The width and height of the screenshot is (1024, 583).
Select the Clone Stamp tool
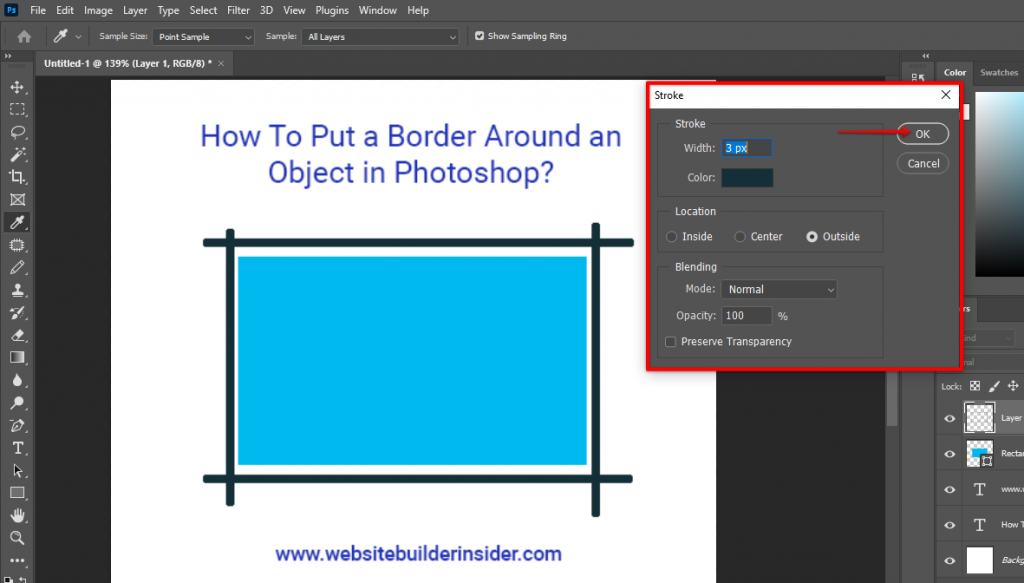pyautogui.click(x=16, y=290)
